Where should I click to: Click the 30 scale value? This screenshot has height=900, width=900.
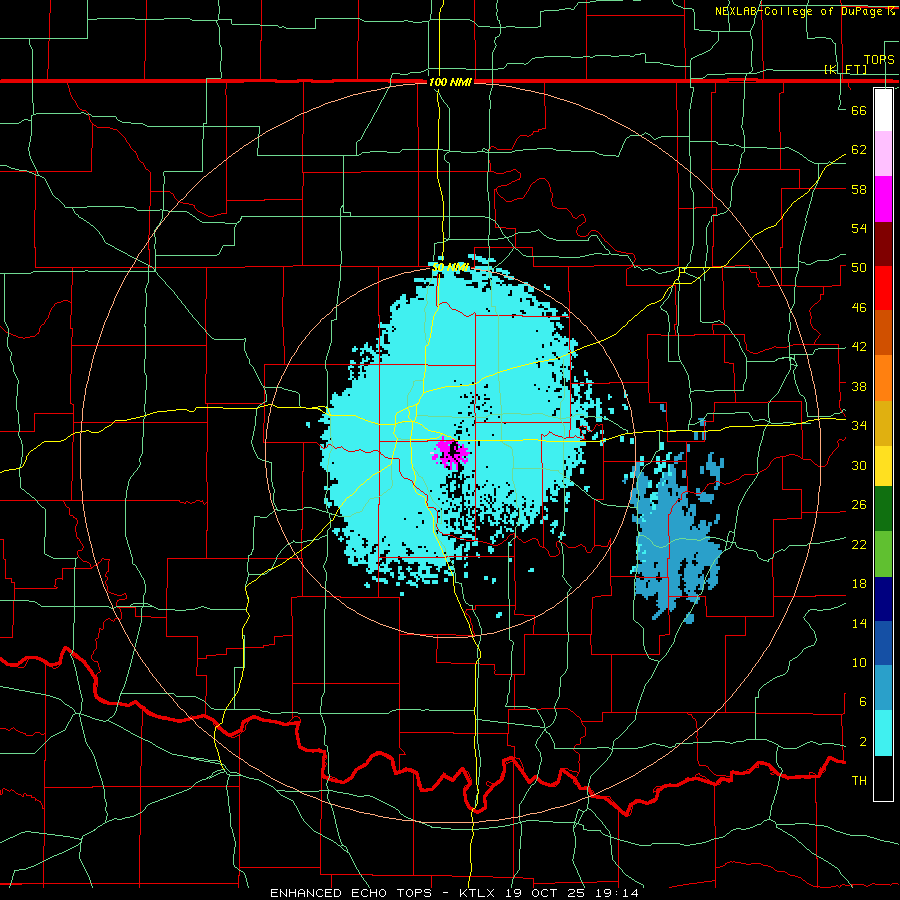[859, 465]
